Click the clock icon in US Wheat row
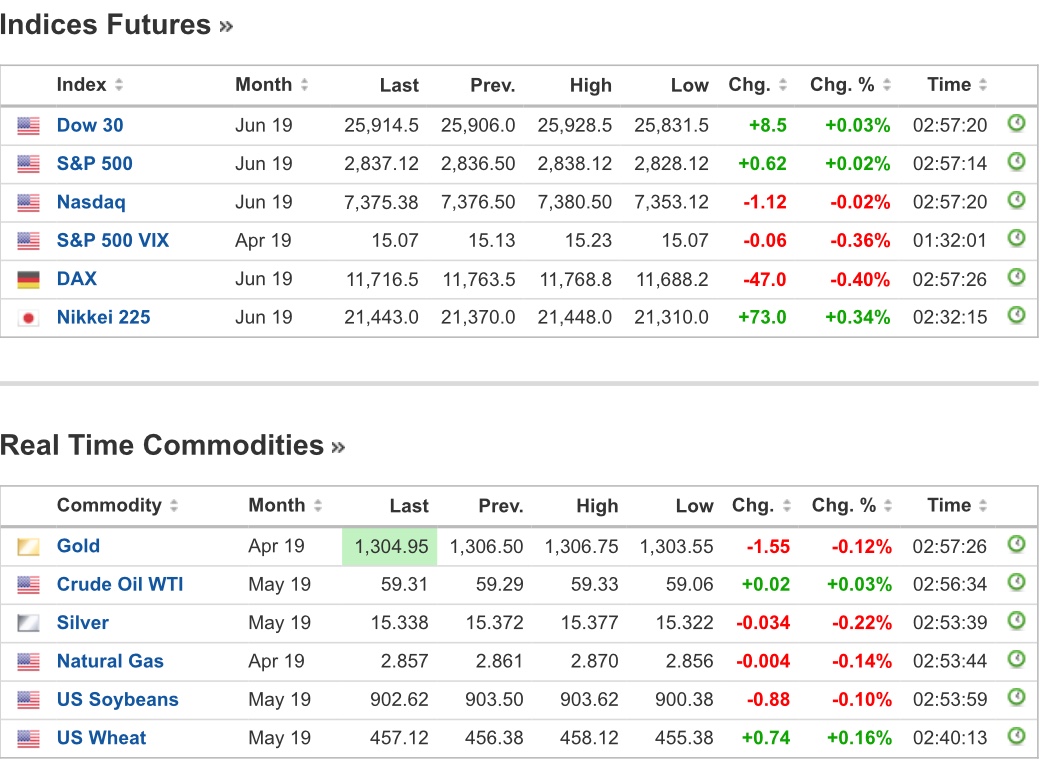1059x775 pixels. click(1016, 737)
